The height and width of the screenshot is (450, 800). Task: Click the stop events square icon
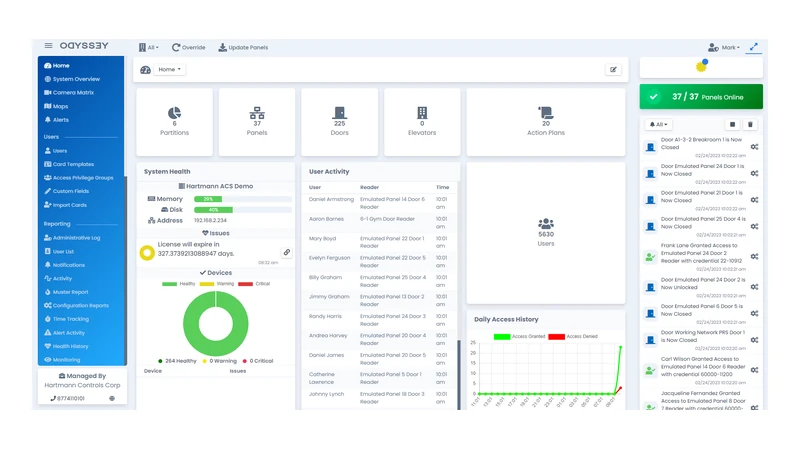point(732,124)
